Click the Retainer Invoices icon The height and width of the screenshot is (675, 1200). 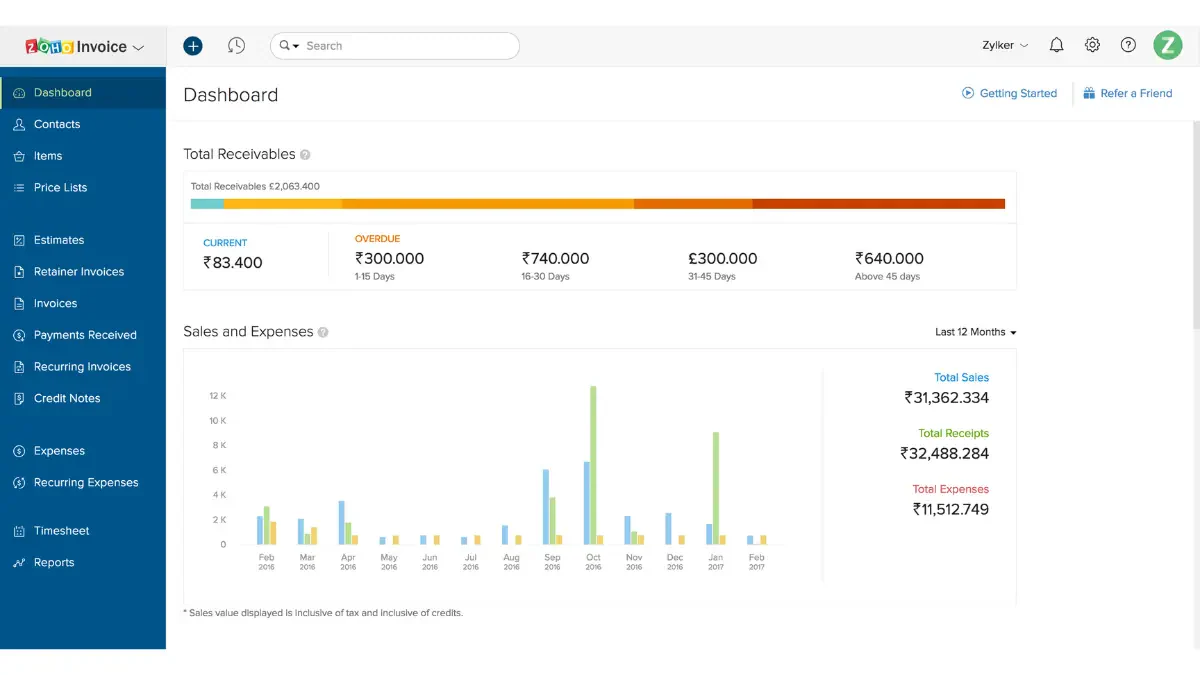pos(19,272)
